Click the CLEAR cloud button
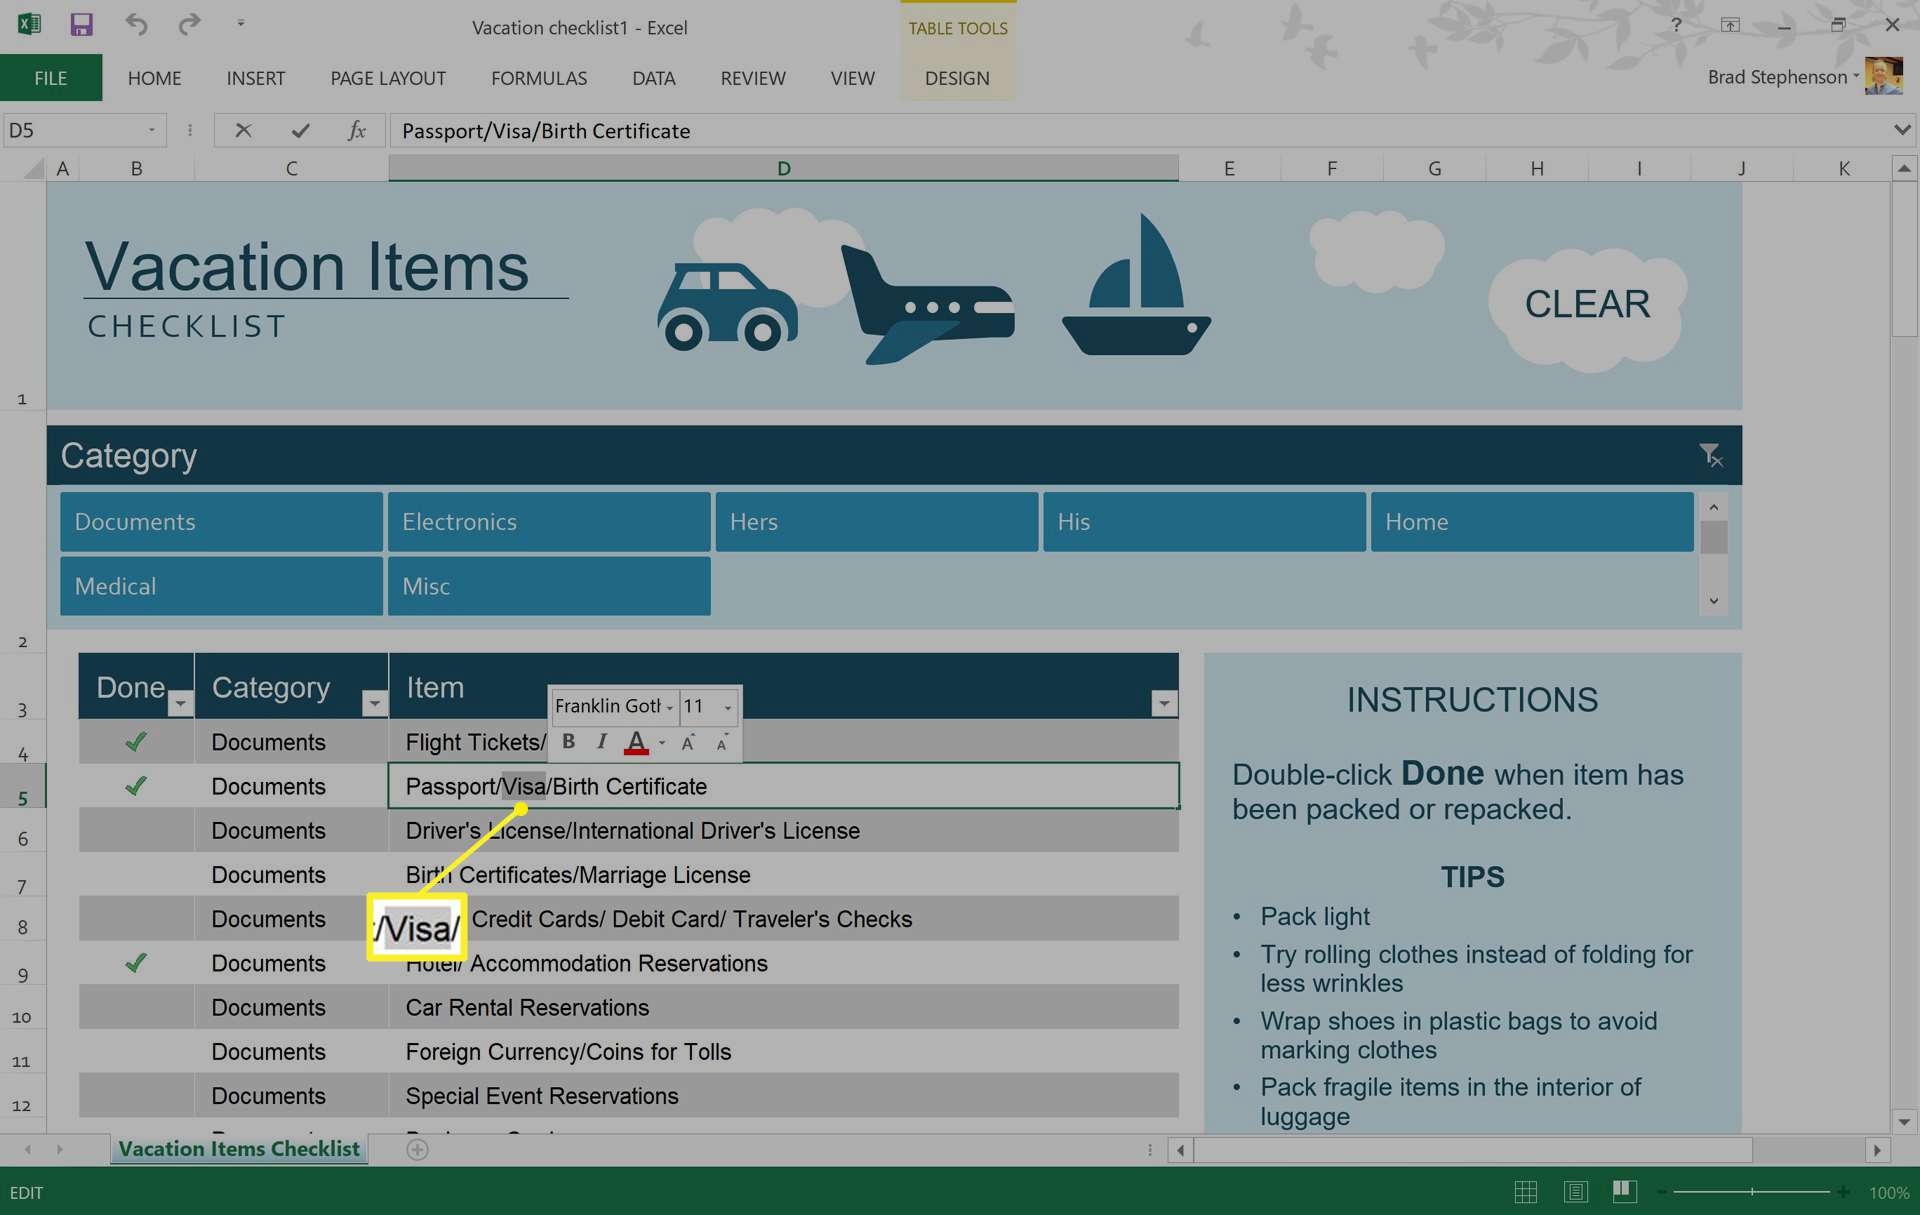 (x=1587, y=305)
